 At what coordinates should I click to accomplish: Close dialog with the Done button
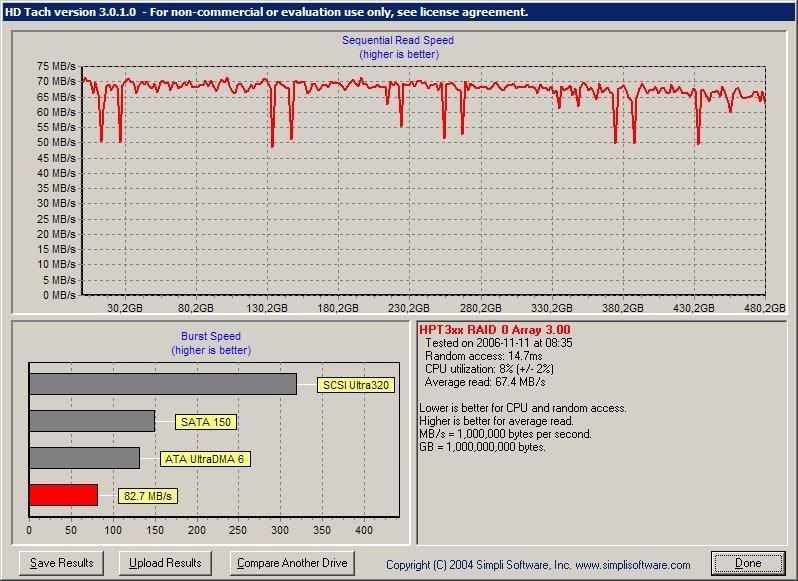tap(748, 563)
